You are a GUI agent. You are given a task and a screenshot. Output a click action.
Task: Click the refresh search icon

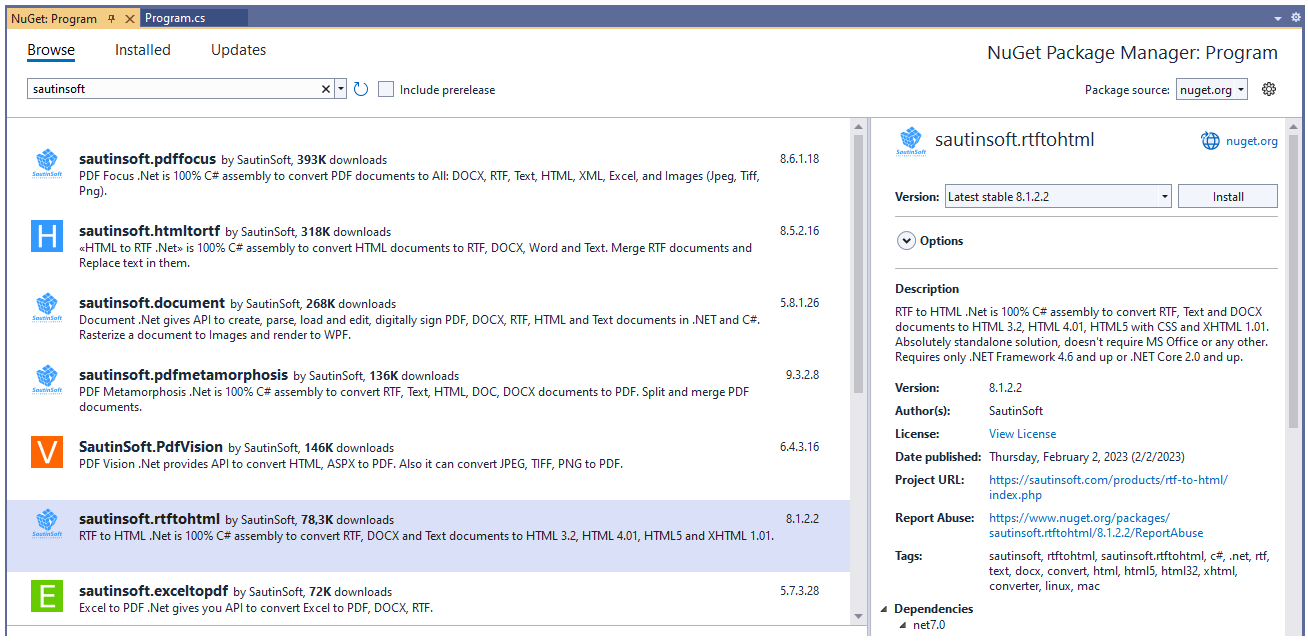point(360,89)
